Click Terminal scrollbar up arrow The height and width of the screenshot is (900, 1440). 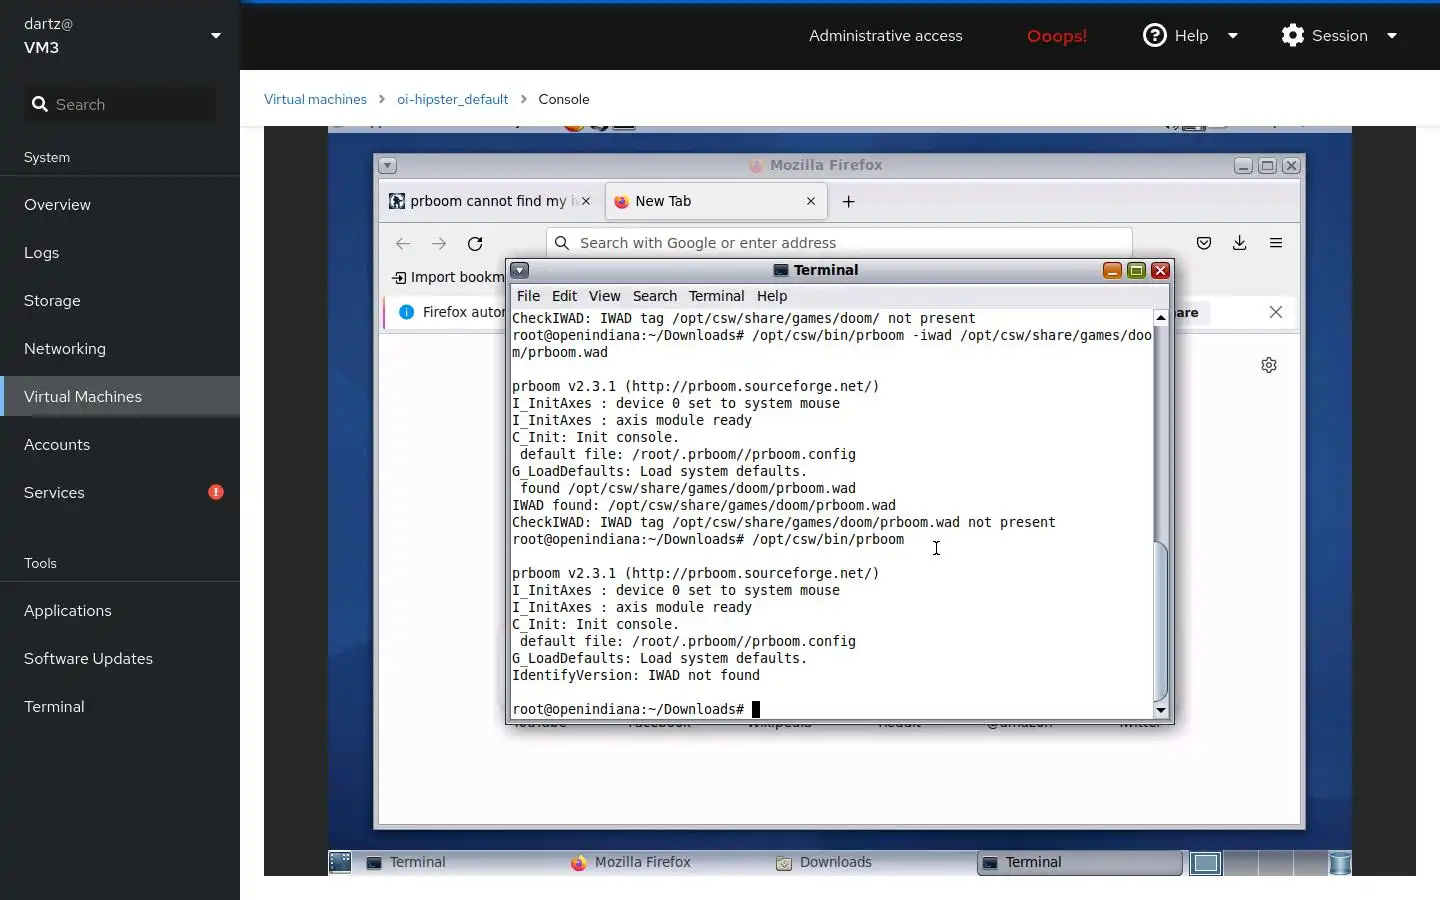pos(1161,317)
